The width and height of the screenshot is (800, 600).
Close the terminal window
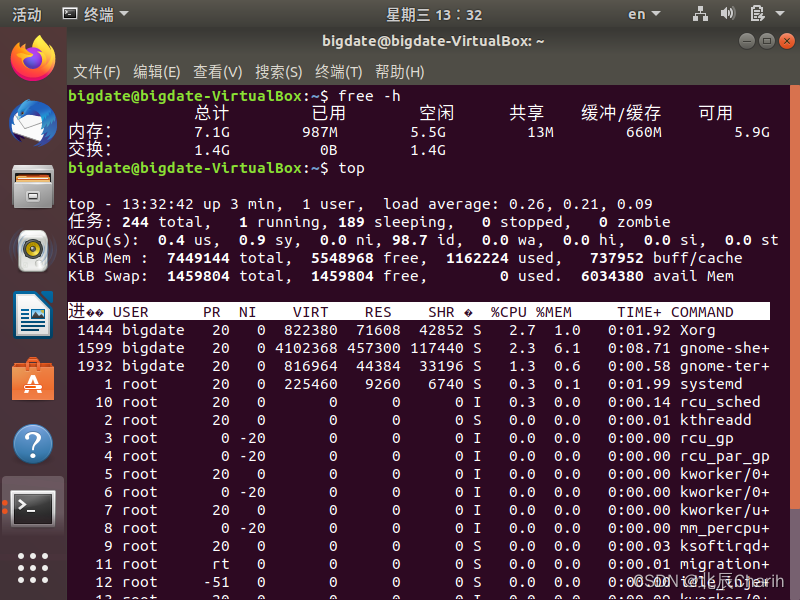(x=787, y=41)
